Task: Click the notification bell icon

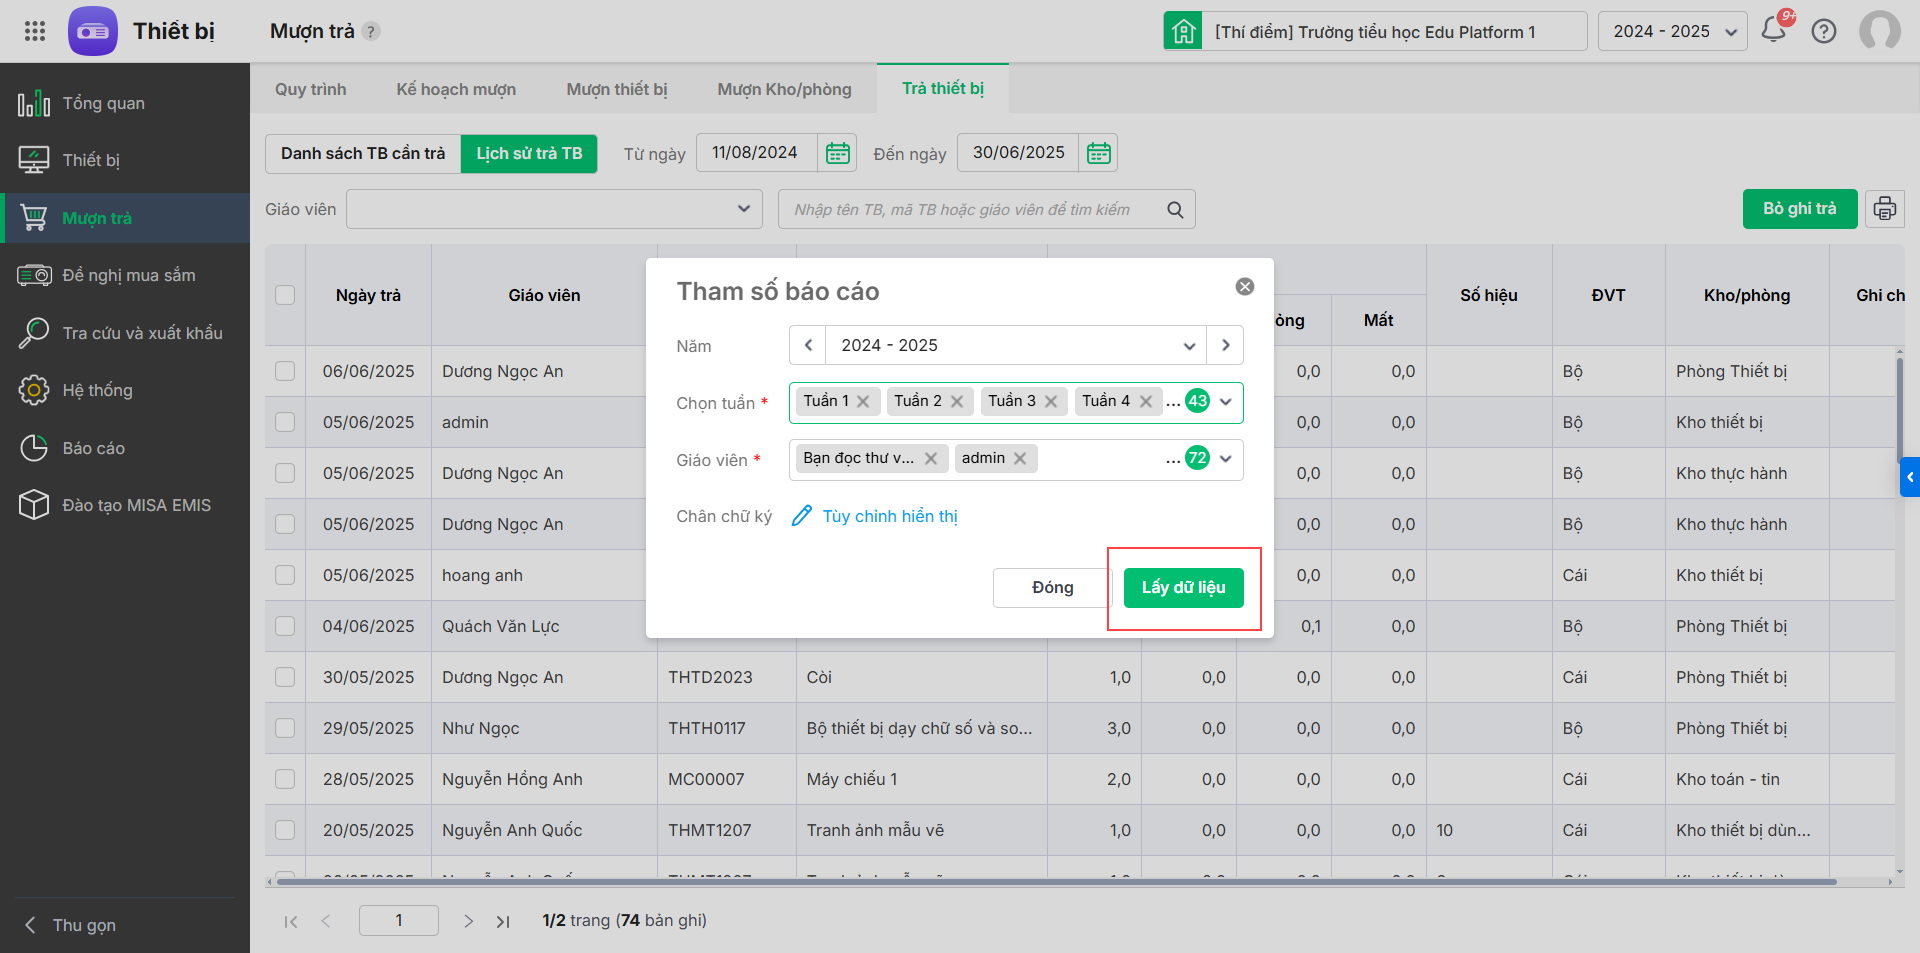Action: coord(1774,30)
